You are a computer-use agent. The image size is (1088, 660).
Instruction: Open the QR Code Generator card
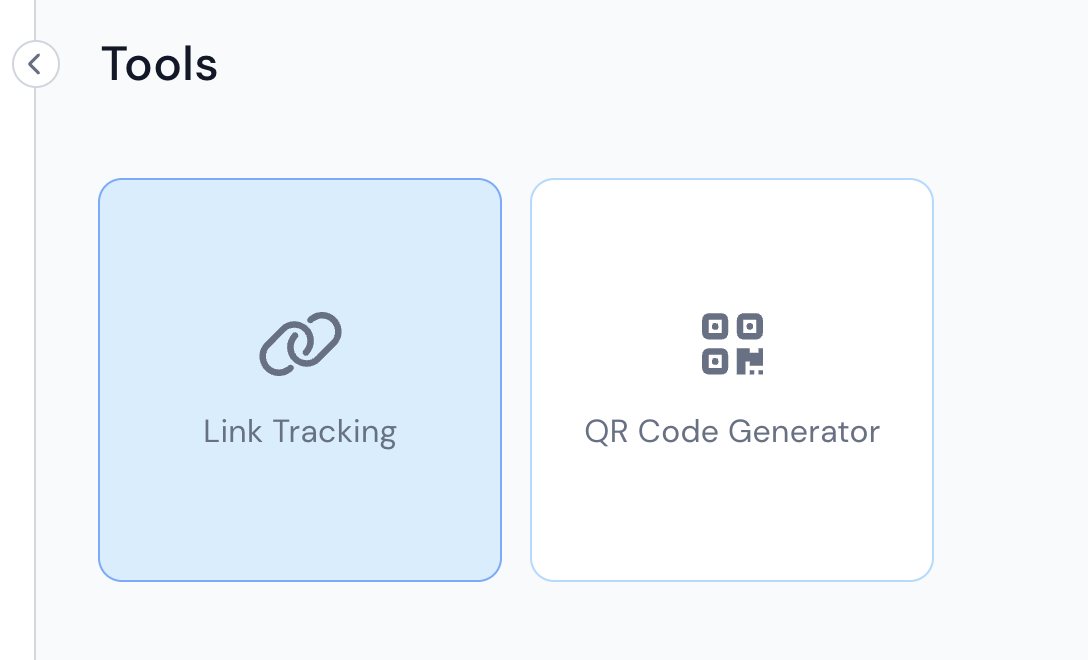[732, 380]
